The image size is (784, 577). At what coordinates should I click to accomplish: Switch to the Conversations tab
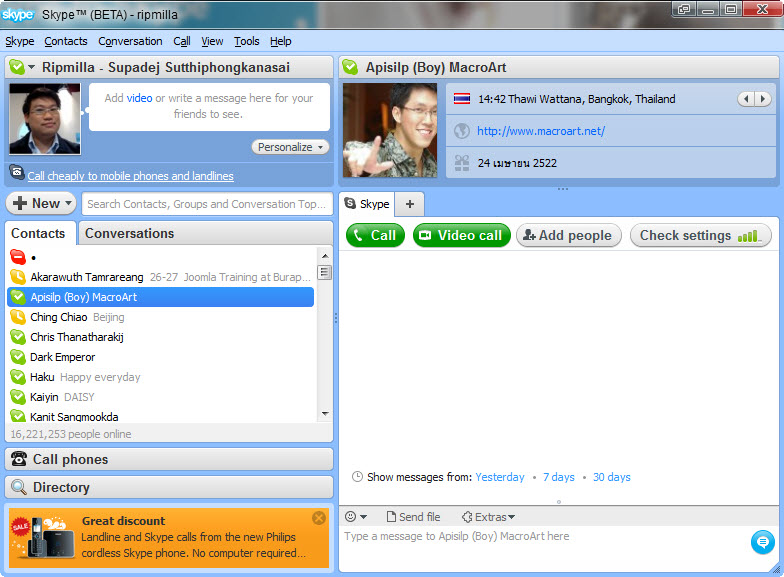coord(129,233)
